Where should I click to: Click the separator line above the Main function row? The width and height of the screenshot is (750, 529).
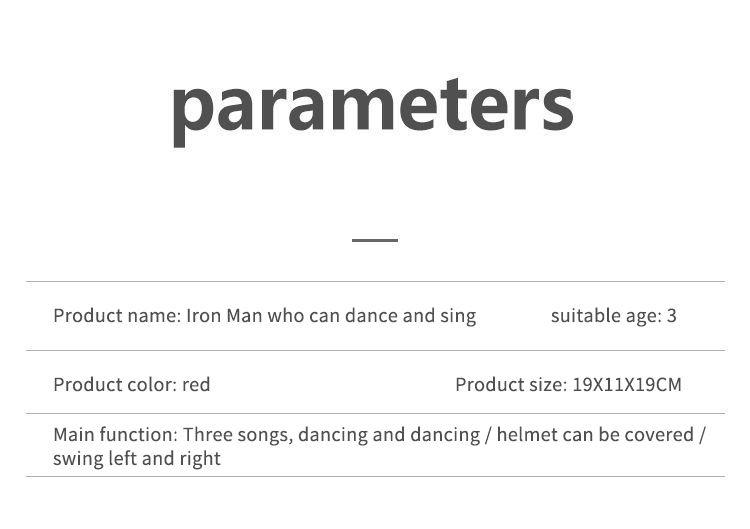pos(375,413)
